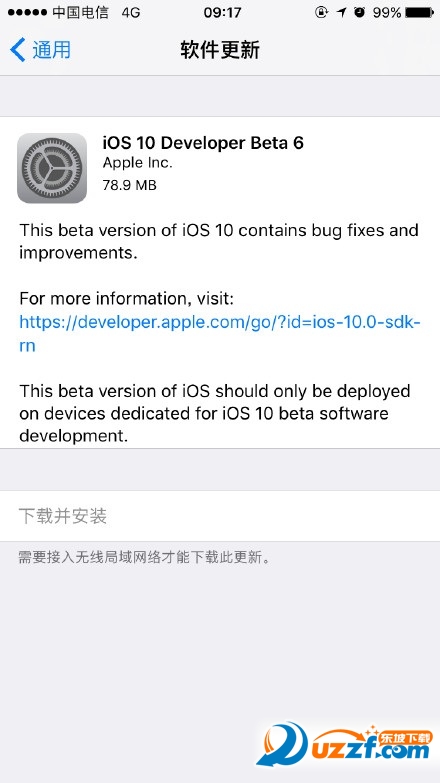Tap the 99% battery percentage text
This screenshot has height=783, width=440.
pyautogui.click(x=387, y=12)
